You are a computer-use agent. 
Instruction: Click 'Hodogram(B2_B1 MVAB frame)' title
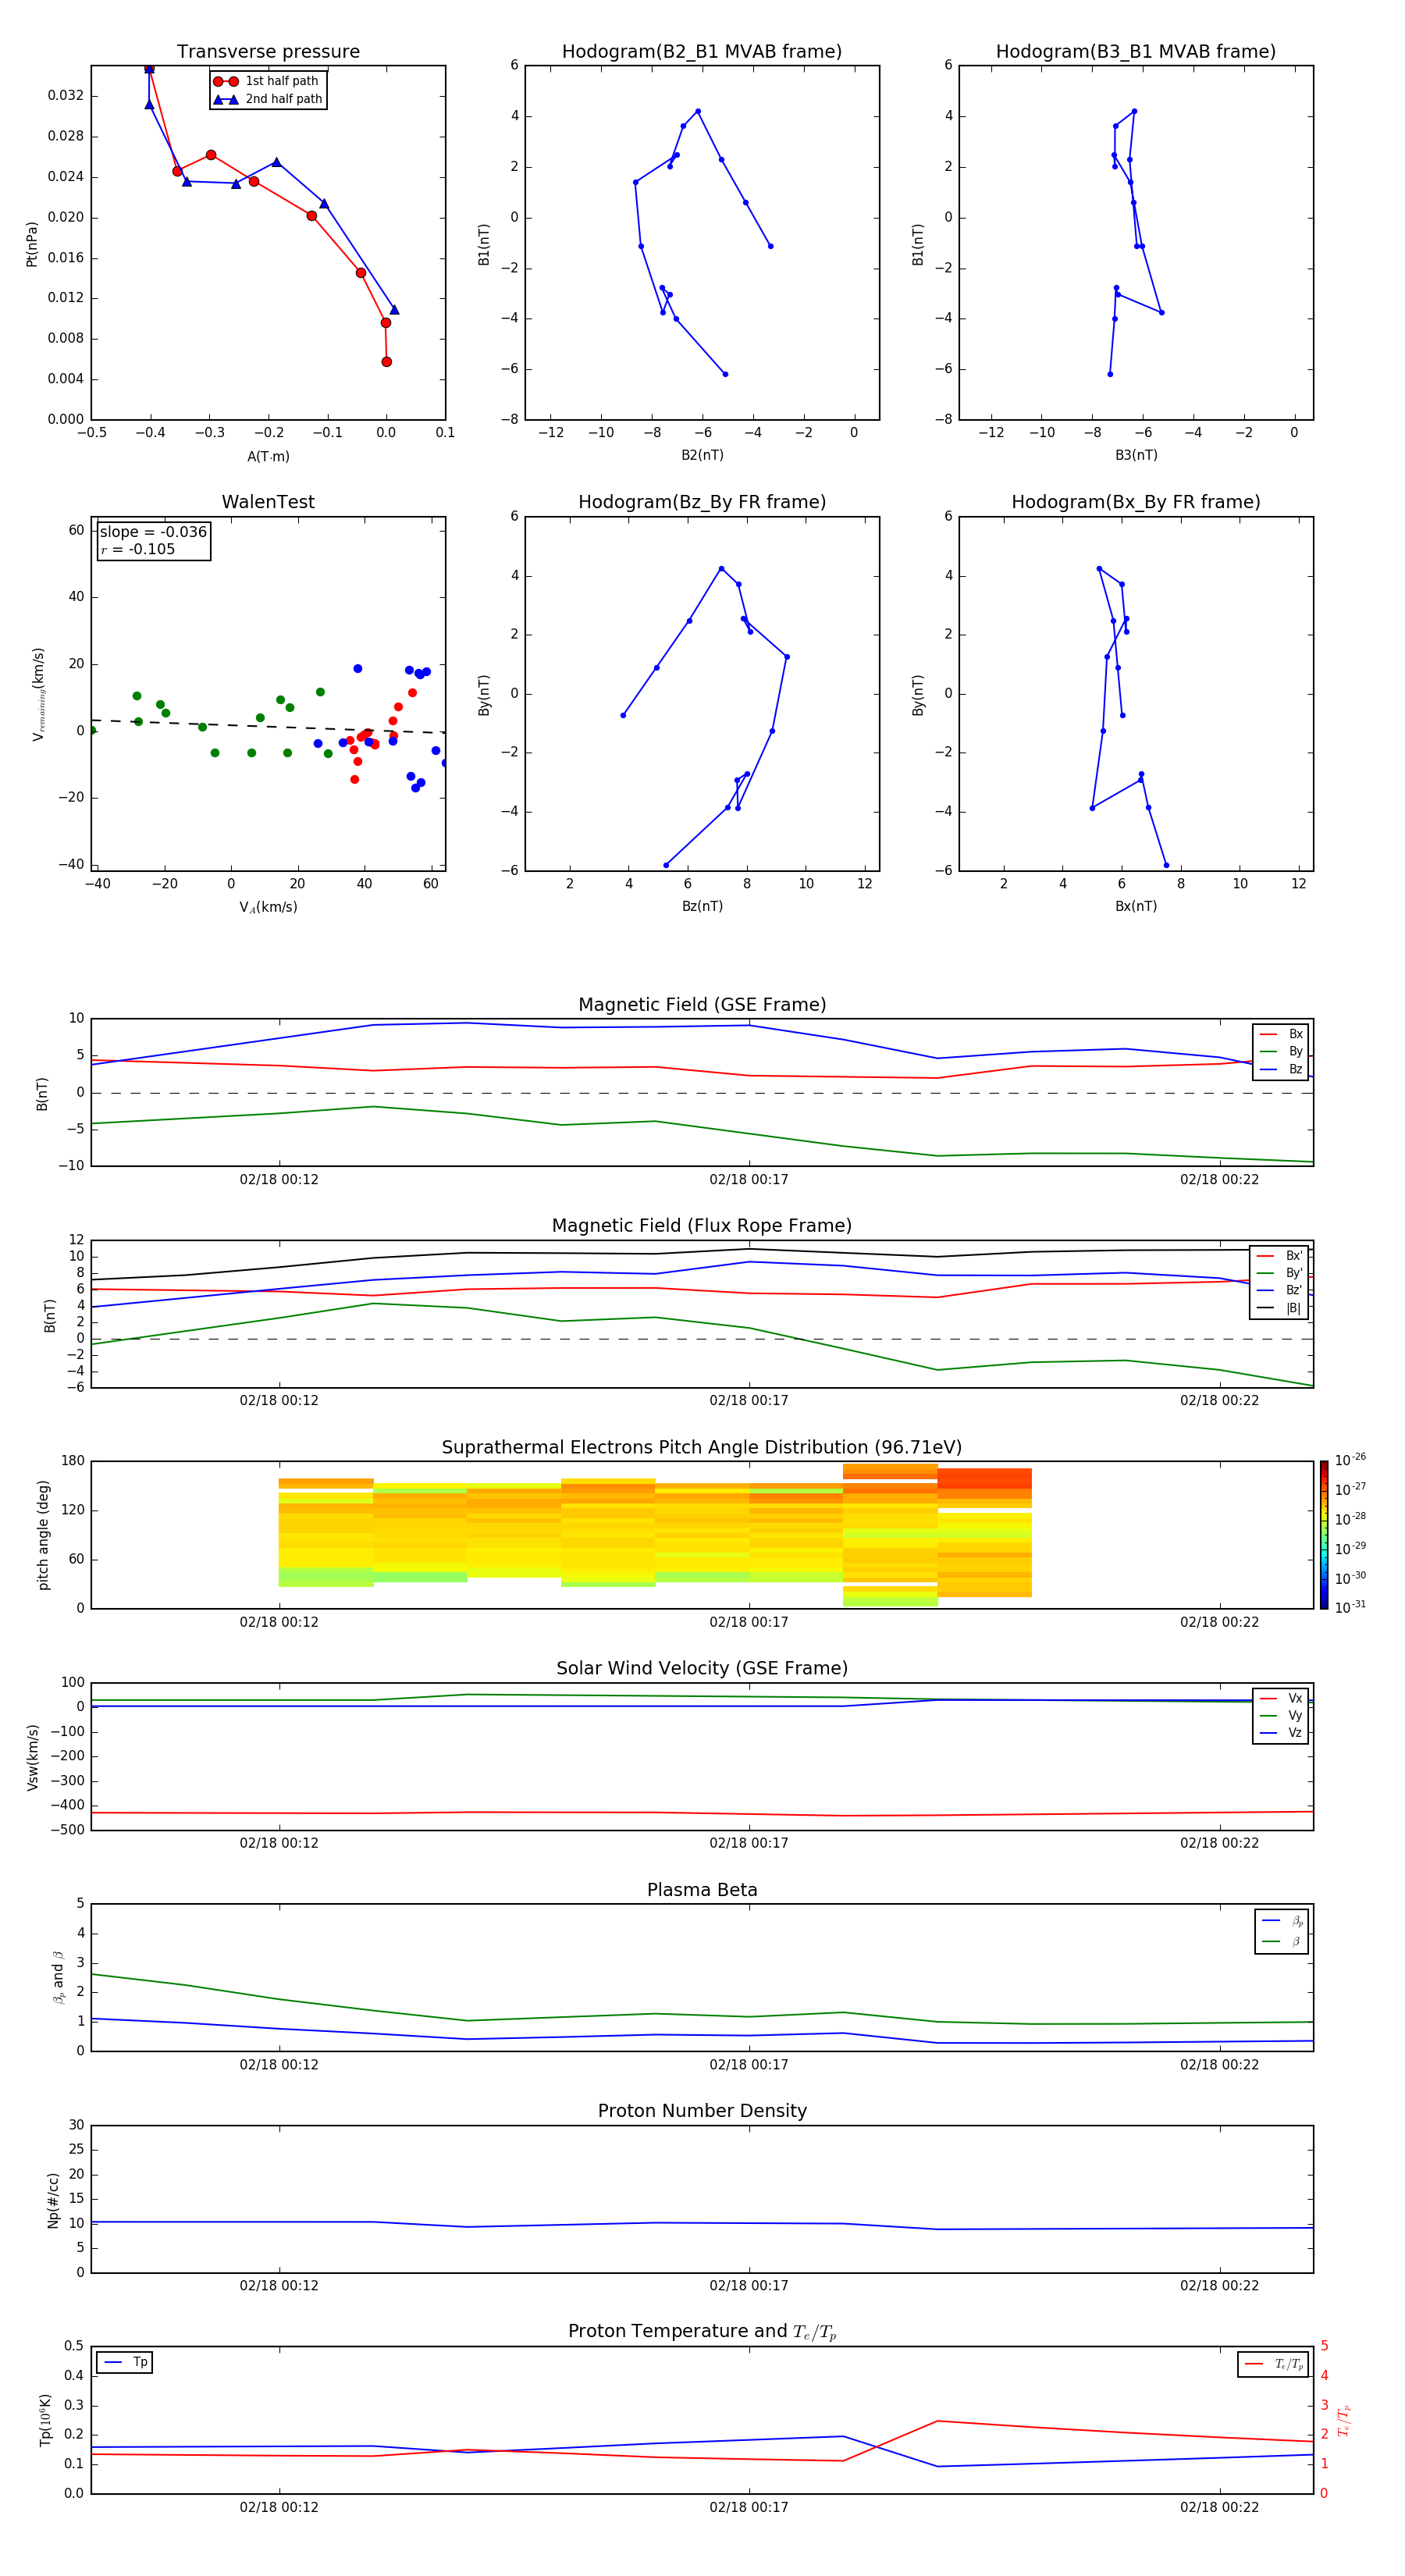702,52
